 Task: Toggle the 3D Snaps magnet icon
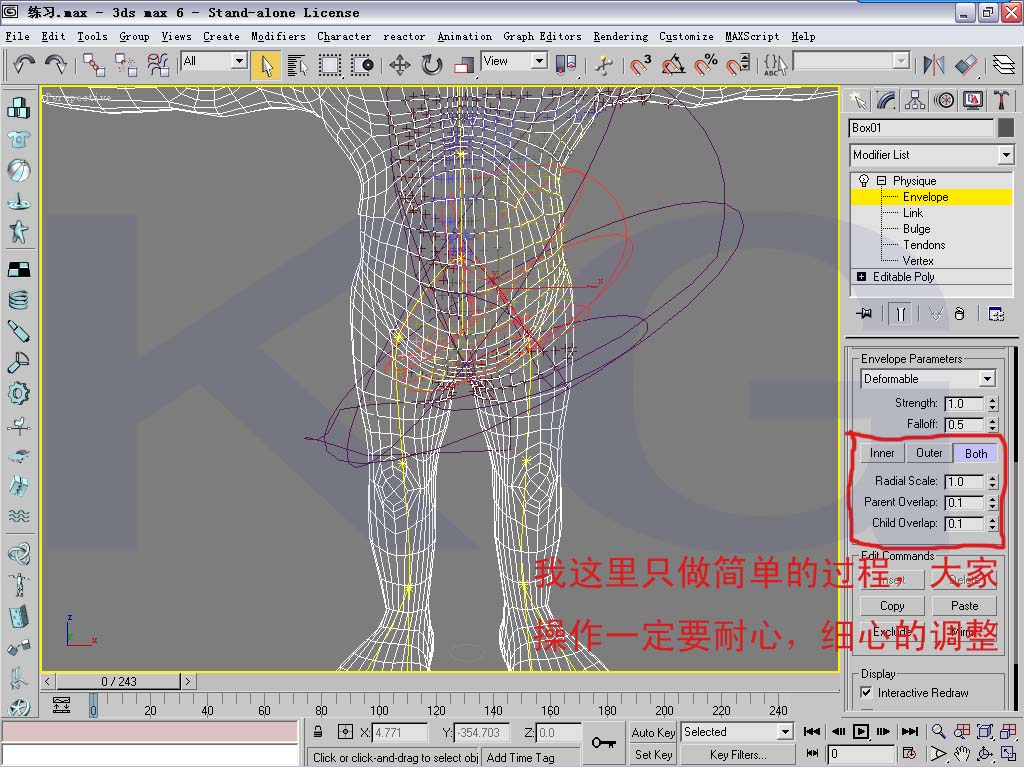coord(641,65)
